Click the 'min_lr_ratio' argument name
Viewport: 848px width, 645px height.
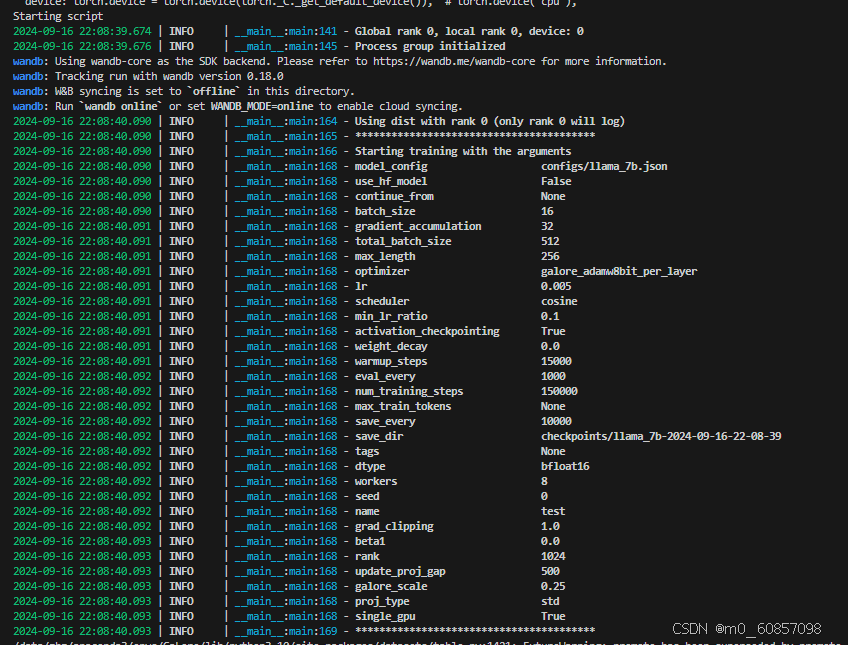pos(391,316)
